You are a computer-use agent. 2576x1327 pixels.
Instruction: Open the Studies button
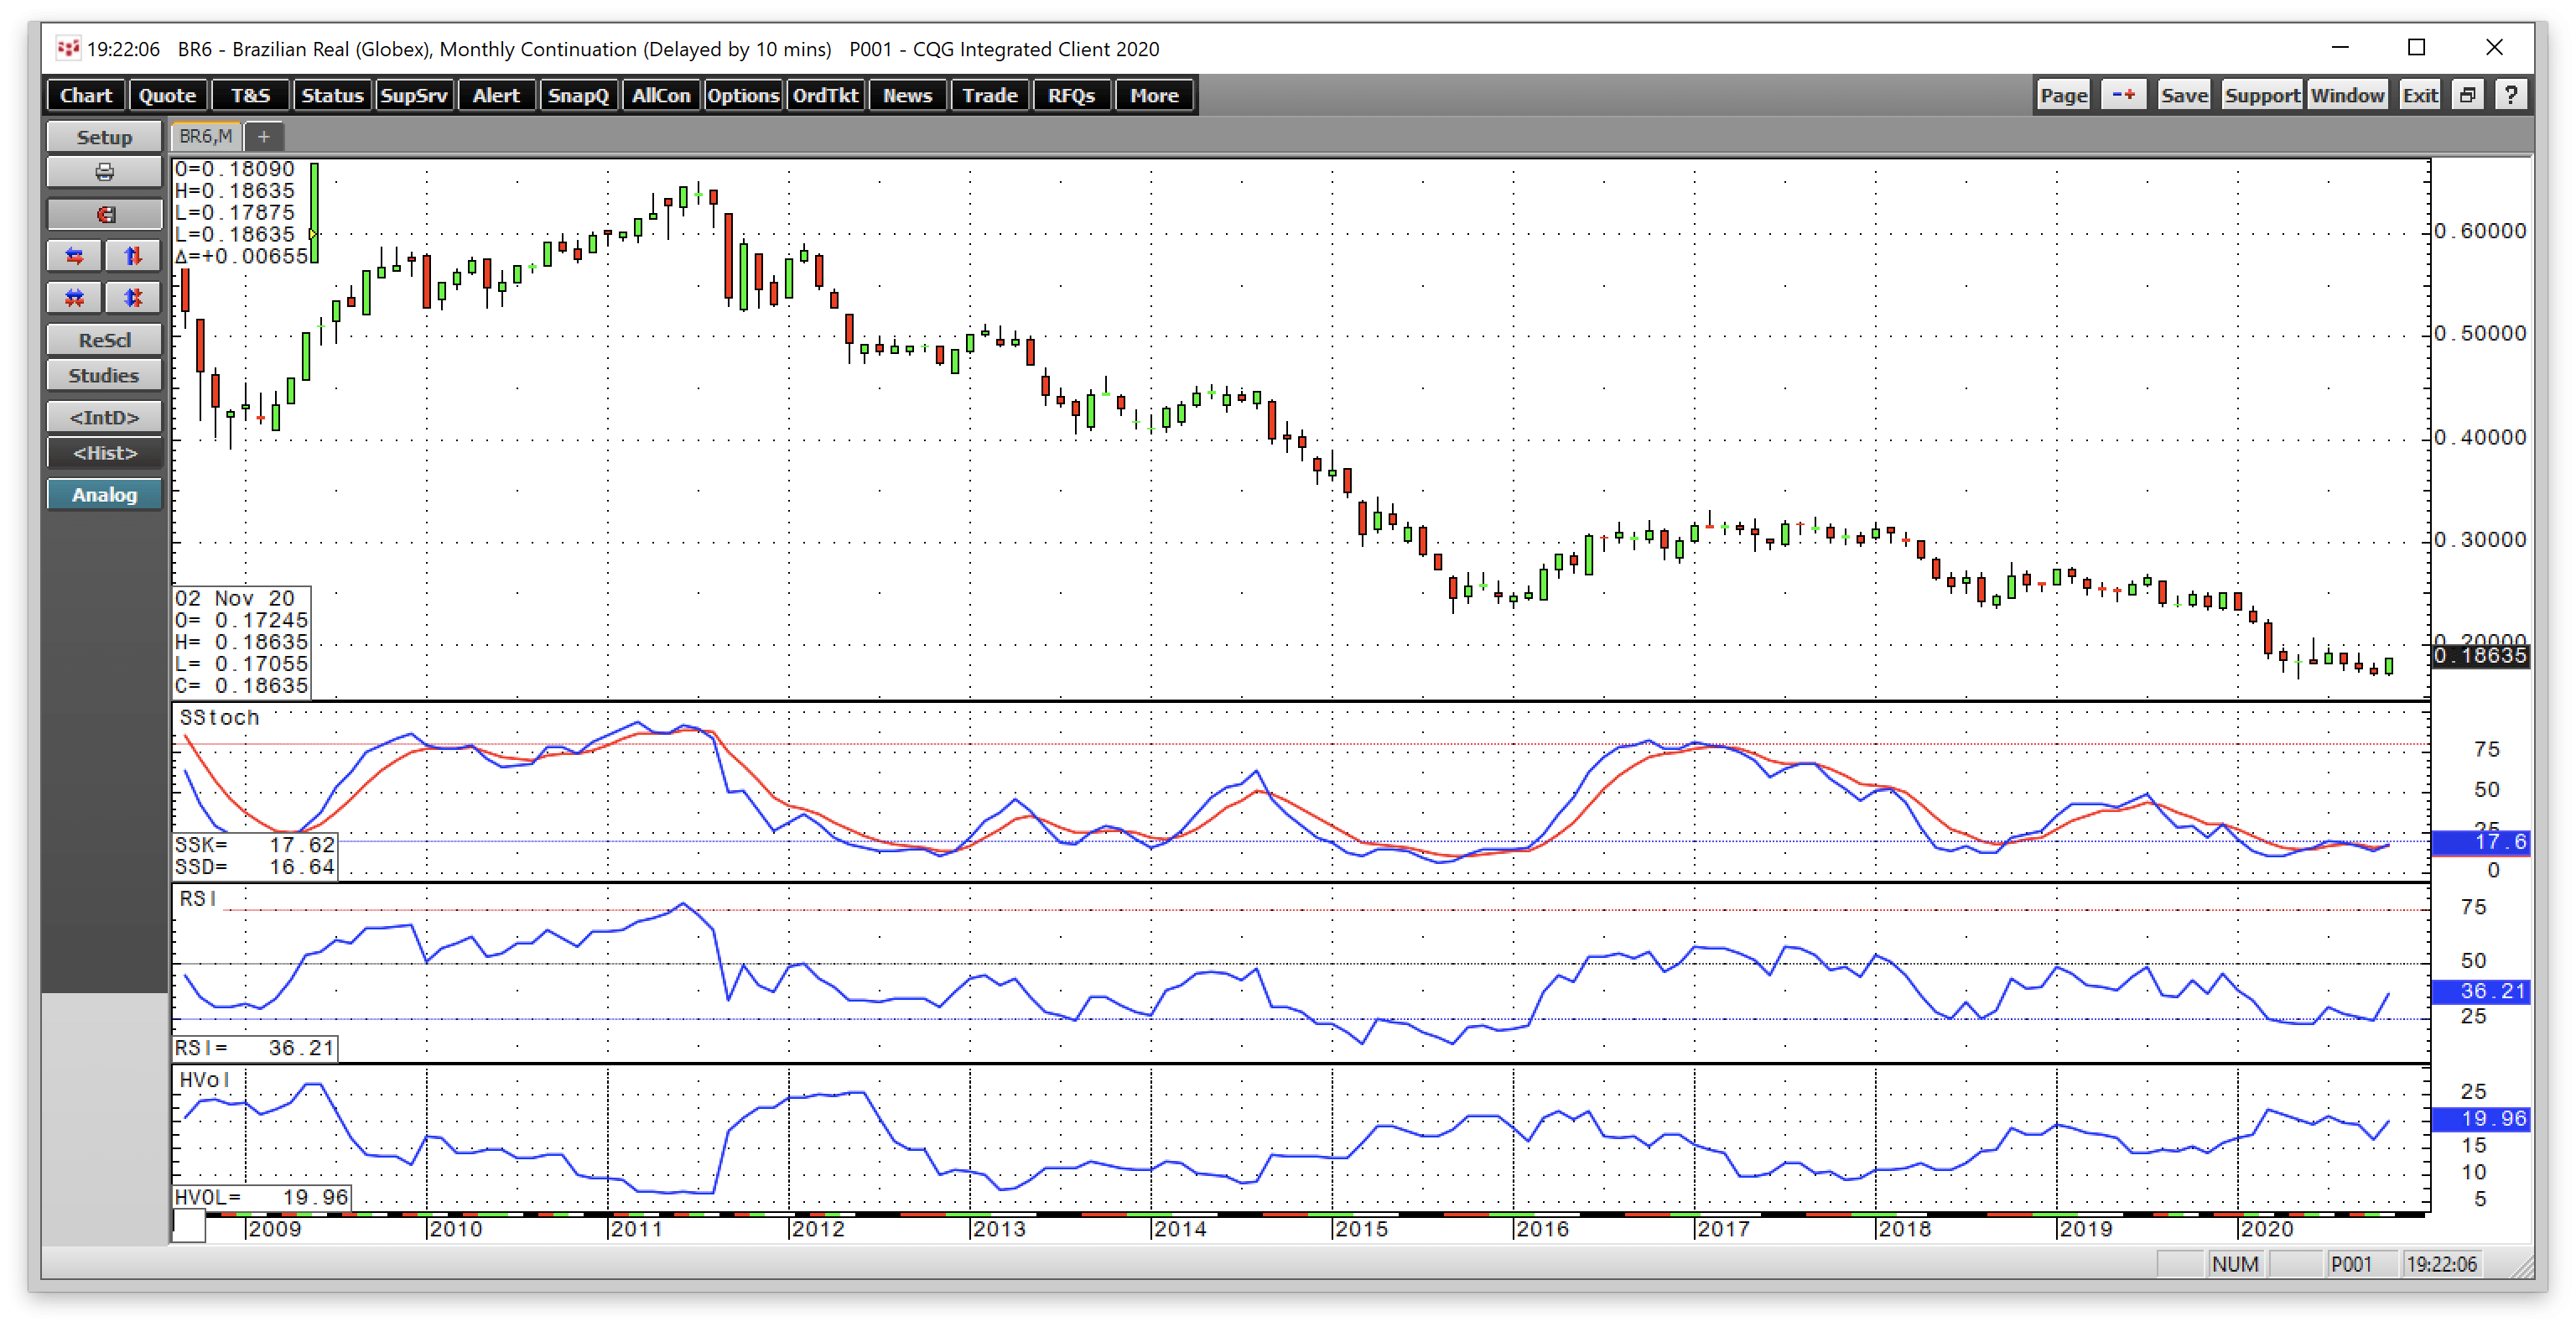coord(104,376)
